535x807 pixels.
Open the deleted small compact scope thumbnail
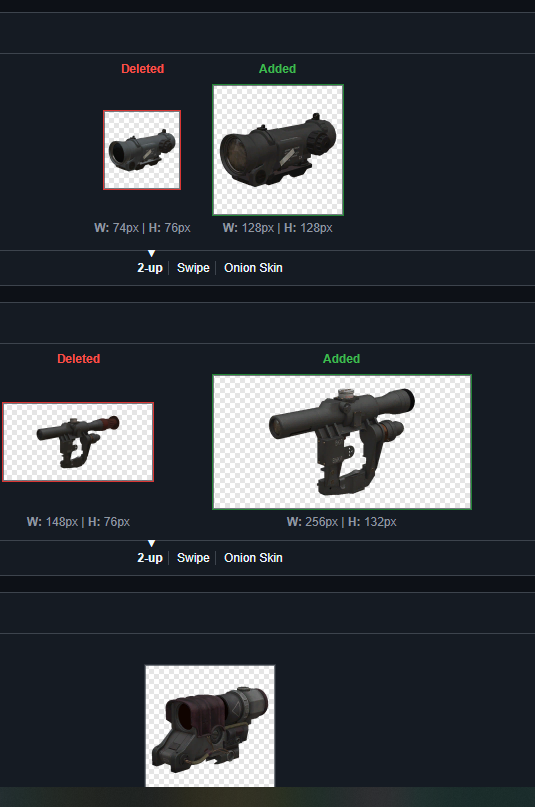click(x=142, y=150)
